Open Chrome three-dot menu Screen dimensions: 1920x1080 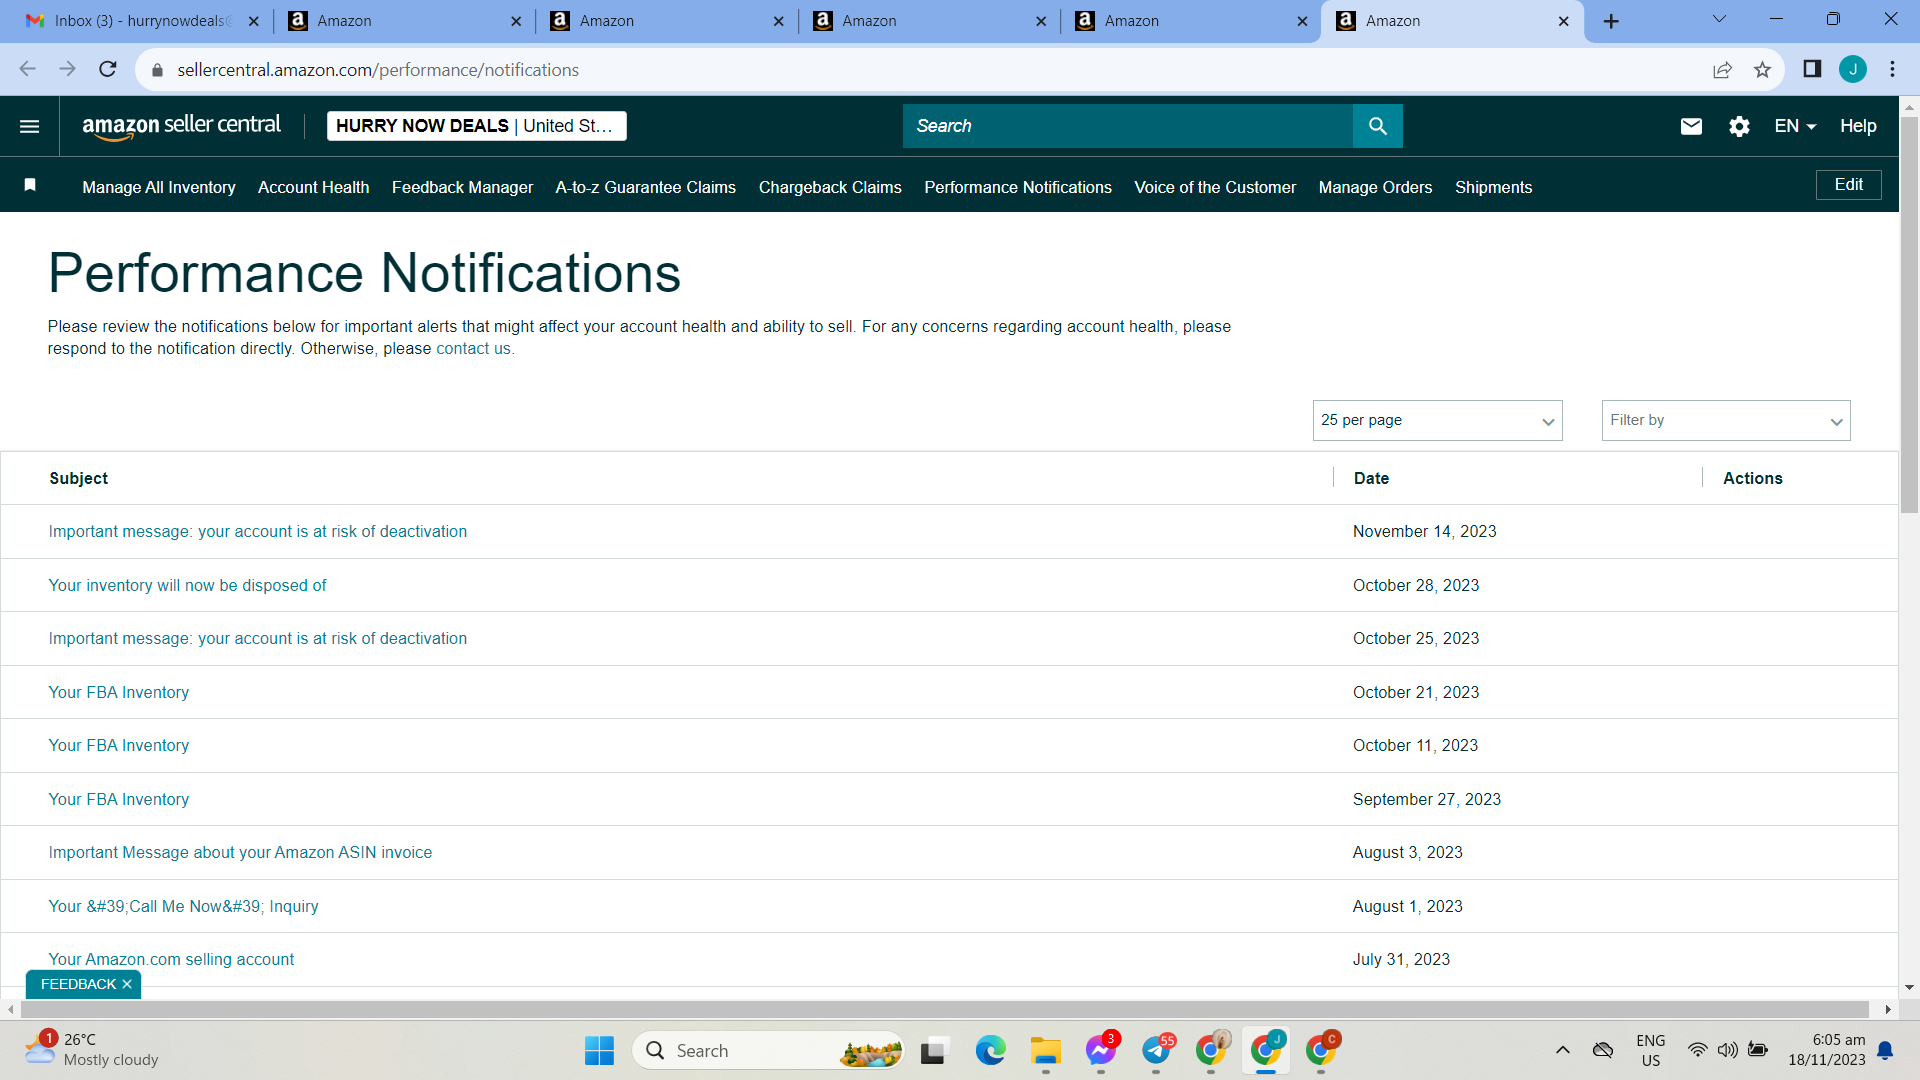click(1892, 69)
